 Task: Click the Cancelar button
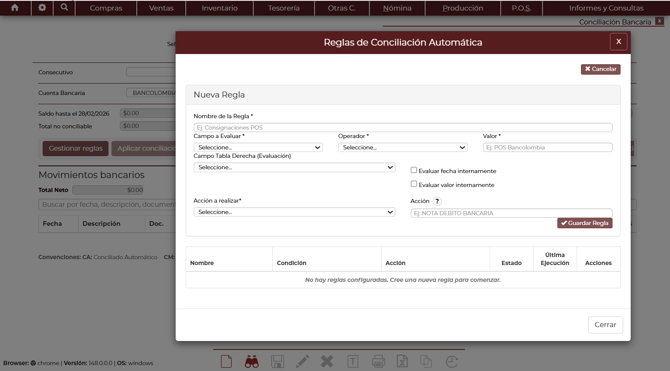coord(600,69)
